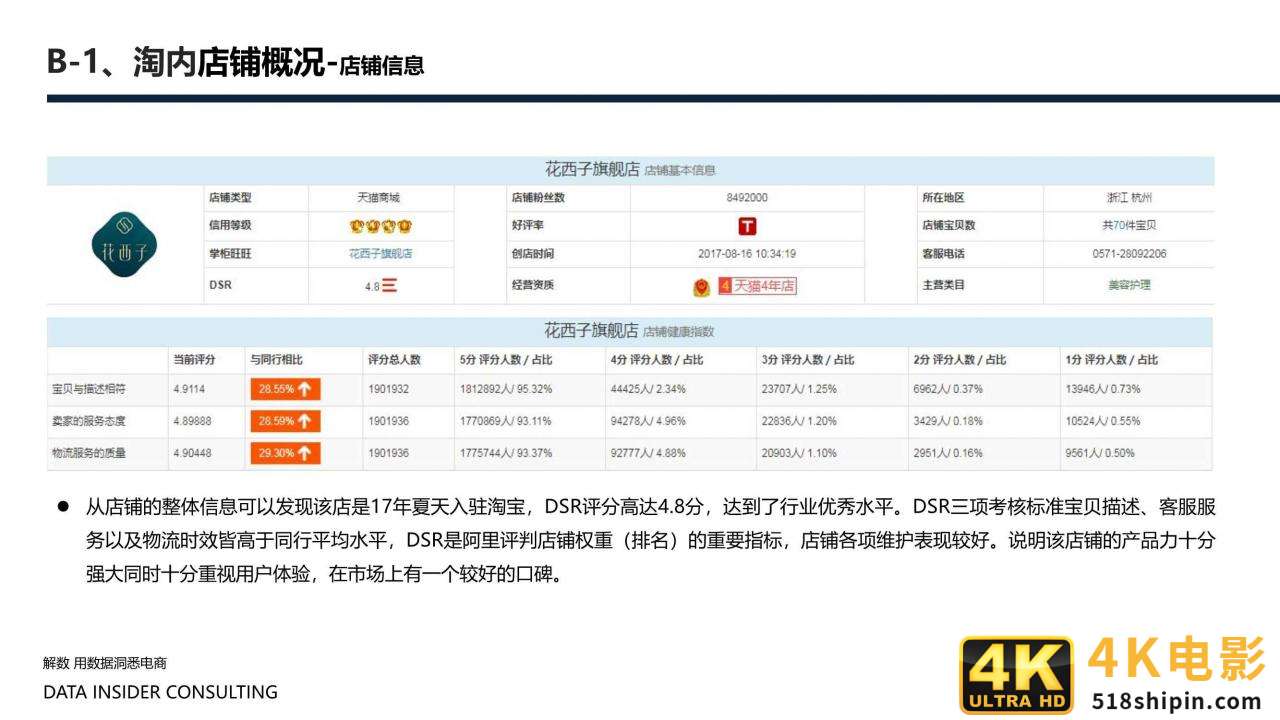Click the 经营资质 label
The image size is (1280, 720).
pyautogui.click(x=533, y=285)
